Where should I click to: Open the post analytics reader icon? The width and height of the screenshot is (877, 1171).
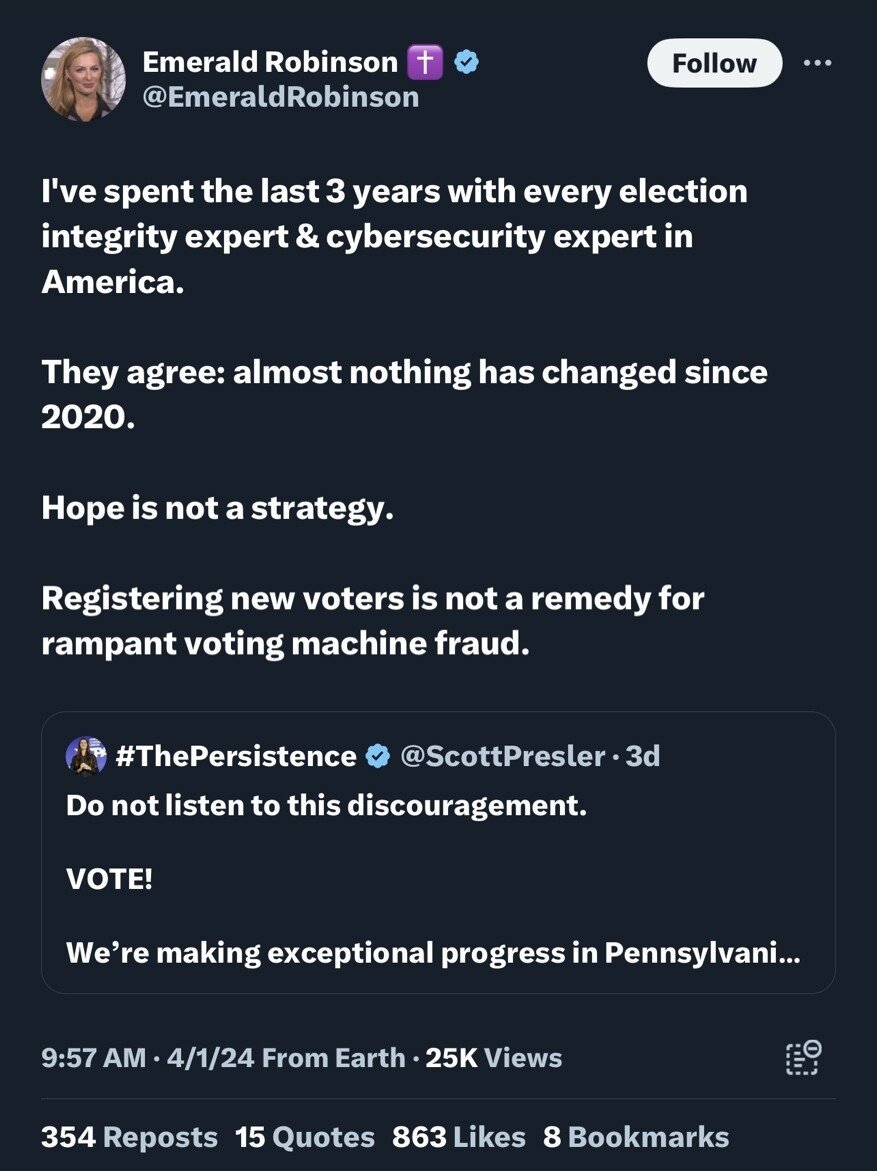[x=803, y=1057]
